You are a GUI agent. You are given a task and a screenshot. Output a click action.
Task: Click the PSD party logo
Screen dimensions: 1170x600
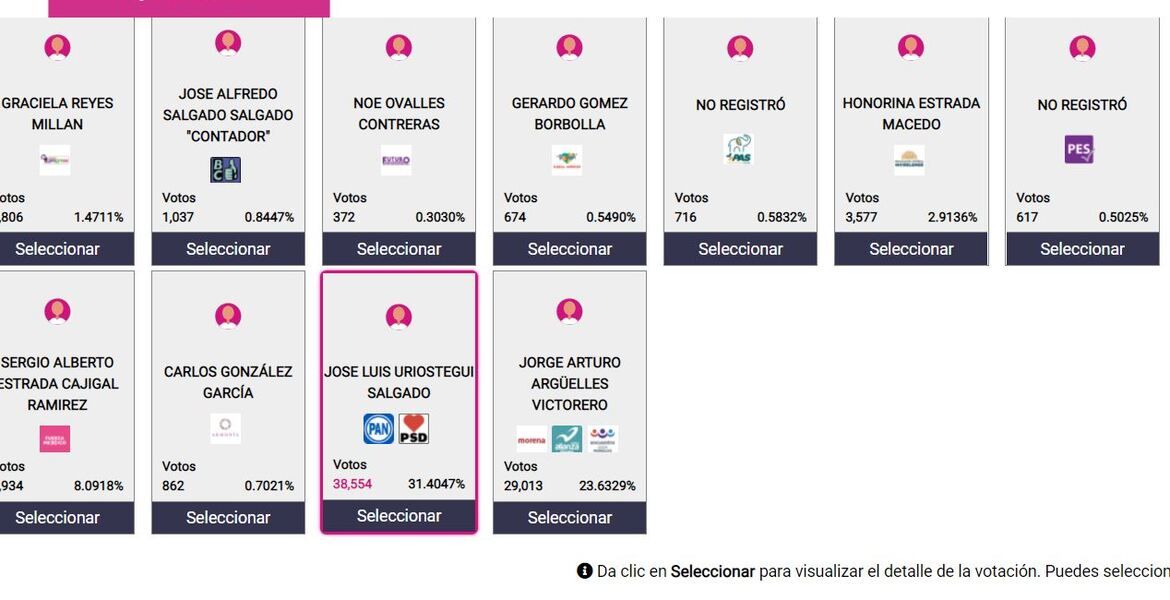(x=414, y=429)
